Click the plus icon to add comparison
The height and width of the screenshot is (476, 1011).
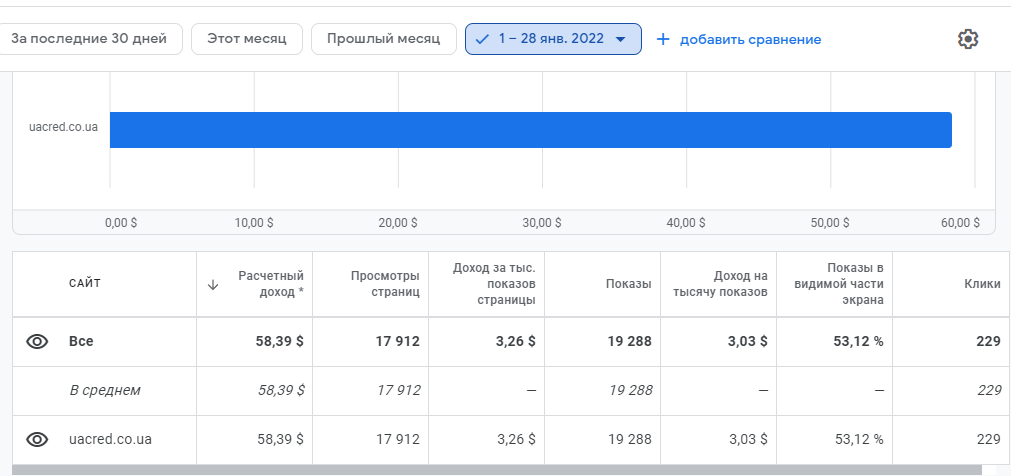click(663, 39)
